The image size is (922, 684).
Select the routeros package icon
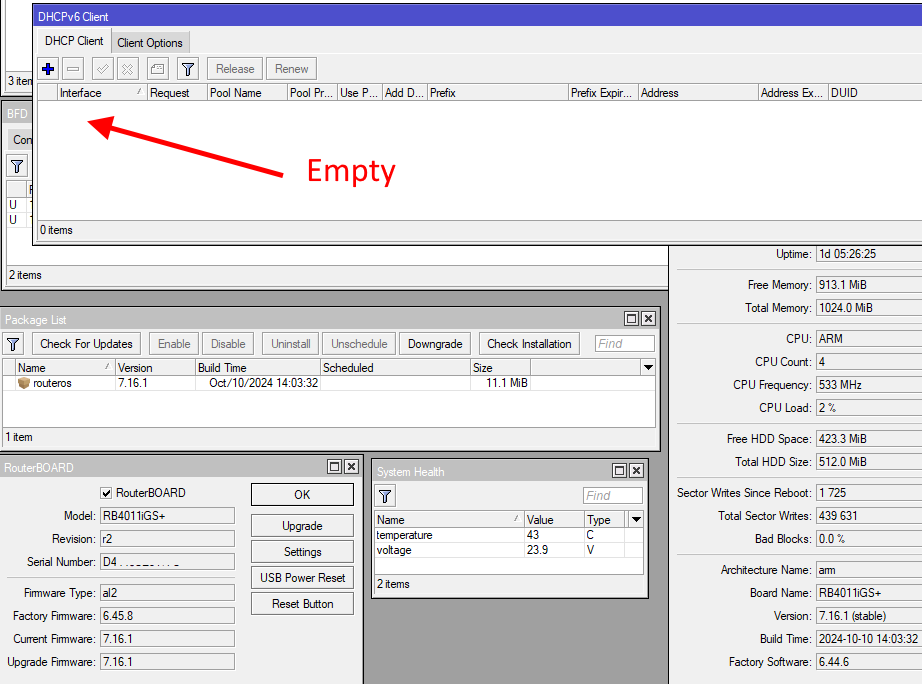tap(24, 383)
